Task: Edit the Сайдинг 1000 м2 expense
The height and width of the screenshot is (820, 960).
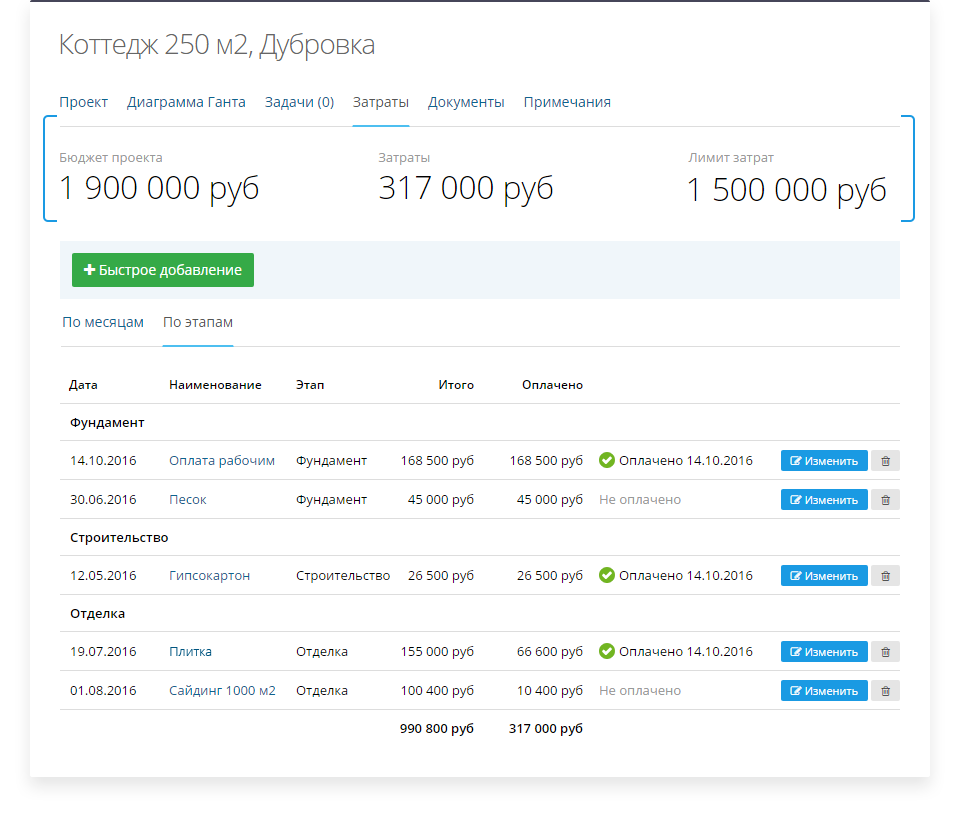Action: point(824,690)
